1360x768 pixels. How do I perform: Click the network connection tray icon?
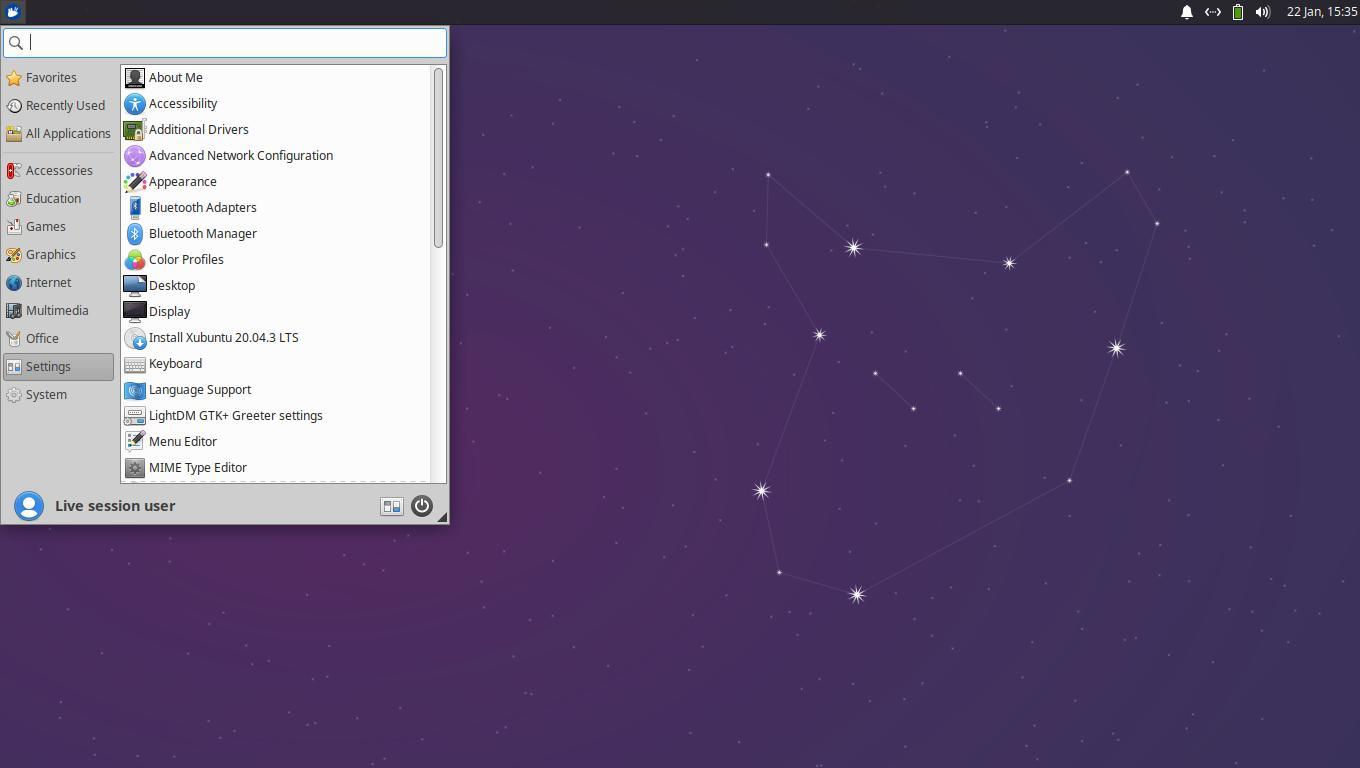click(x=1212, y=12)
